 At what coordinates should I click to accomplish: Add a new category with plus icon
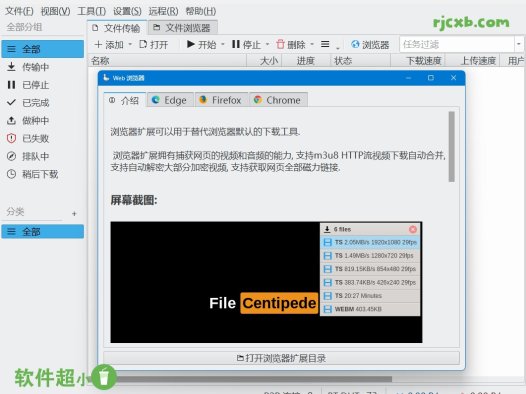74,214
